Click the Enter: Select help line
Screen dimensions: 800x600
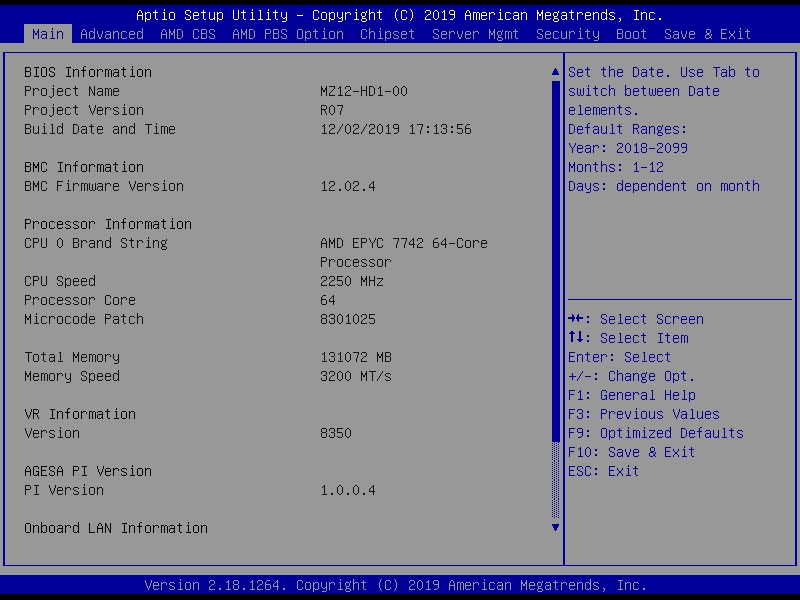pos(619,357)
